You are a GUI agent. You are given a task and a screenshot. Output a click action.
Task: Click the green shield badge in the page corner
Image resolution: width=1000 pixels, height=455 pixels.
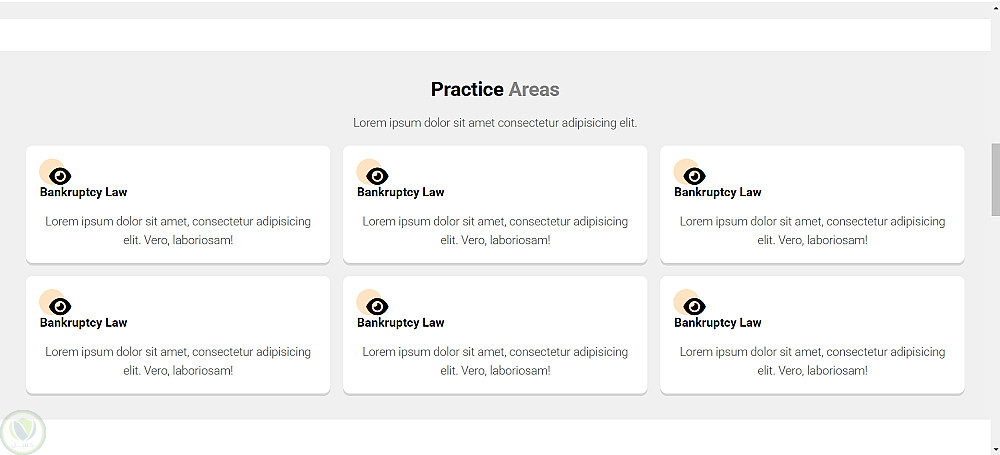point(22,432)
